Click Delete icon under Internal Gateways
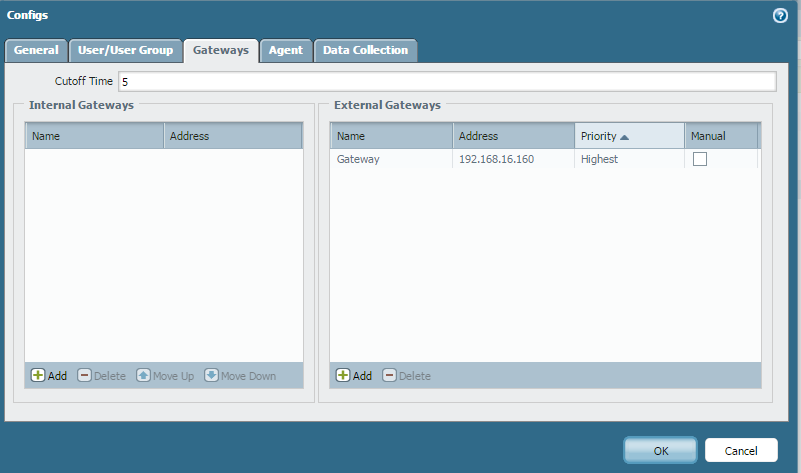 [x=85, y=376]
